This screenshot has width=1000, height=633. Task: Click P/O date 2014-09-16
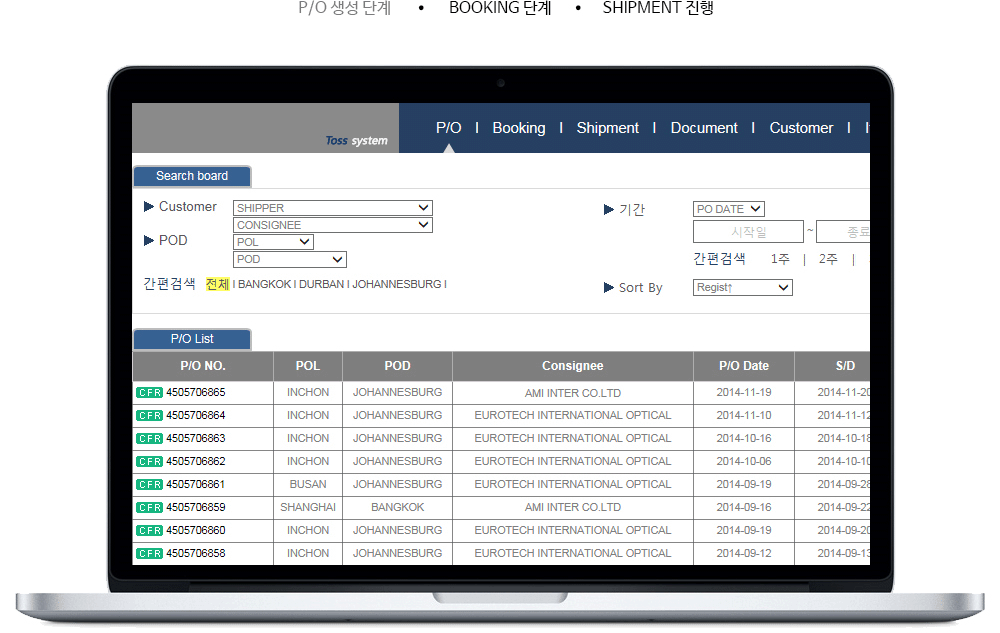click(744, 507)
